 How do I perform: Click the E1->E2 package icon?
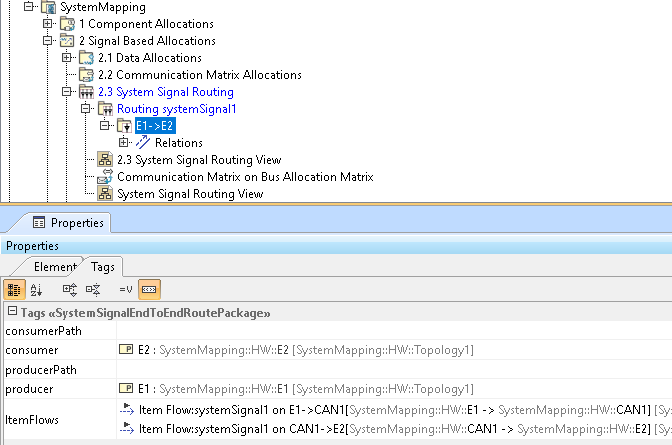click(124, 126)
